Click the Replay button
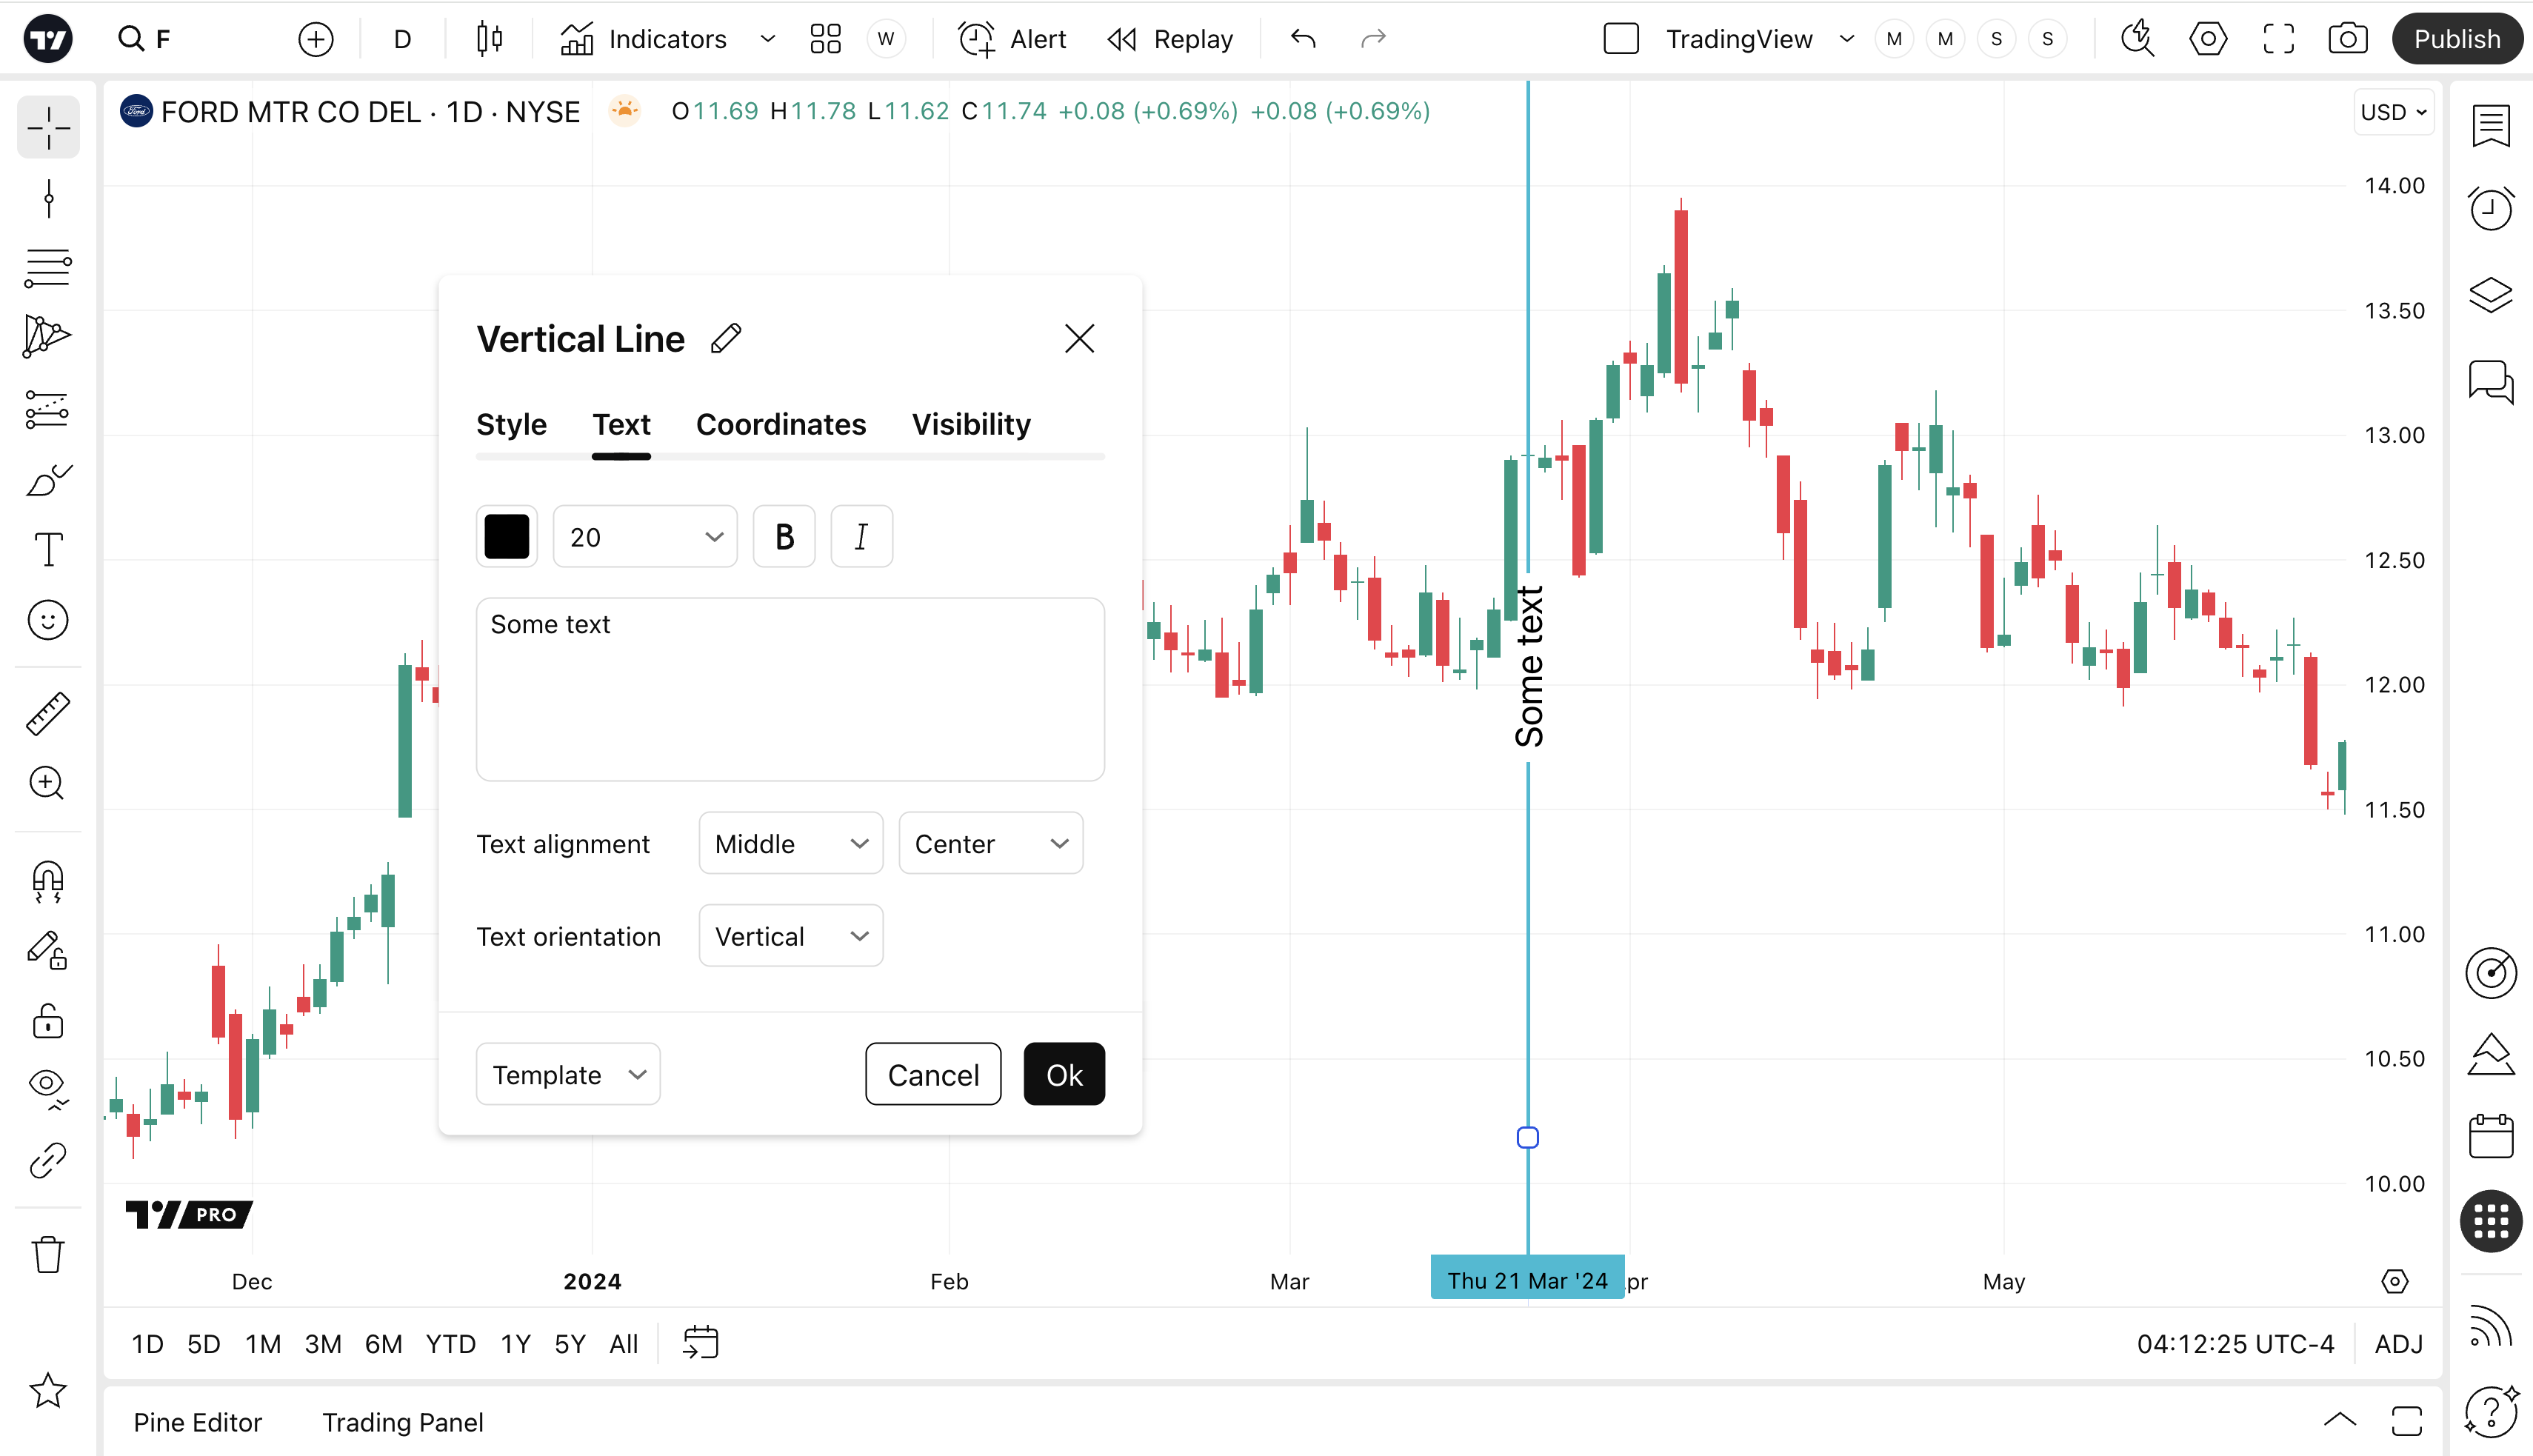Screen dimensions: 2533x1456 click(1170, 39)
